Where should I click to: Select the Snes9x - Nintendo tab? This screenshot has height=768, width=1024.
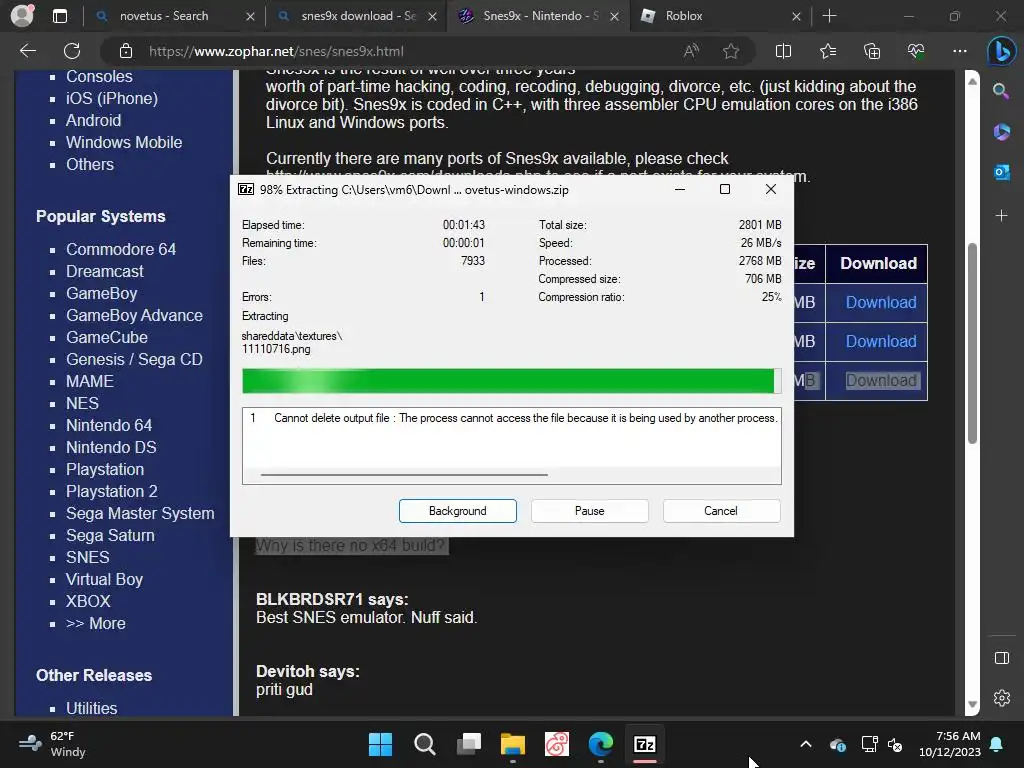(x=537, y=16)
